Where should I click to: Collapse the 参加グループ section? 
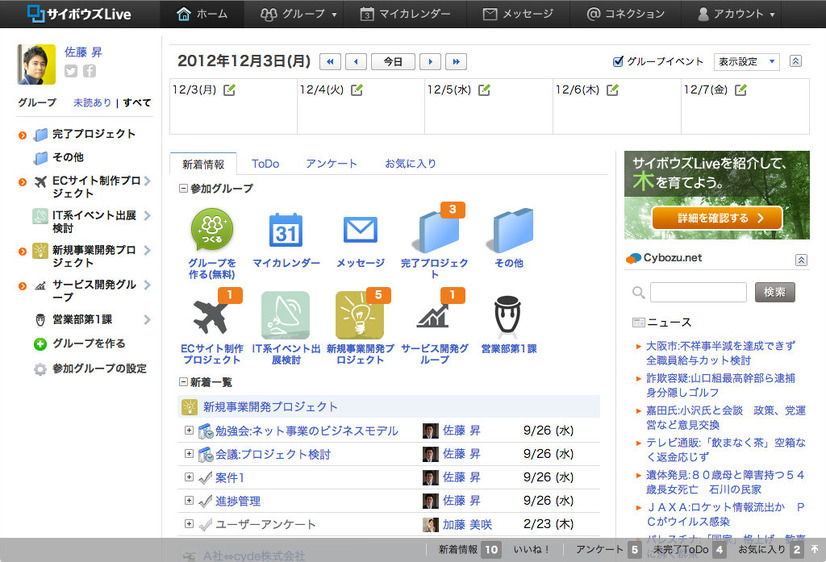tap(183, 188)
